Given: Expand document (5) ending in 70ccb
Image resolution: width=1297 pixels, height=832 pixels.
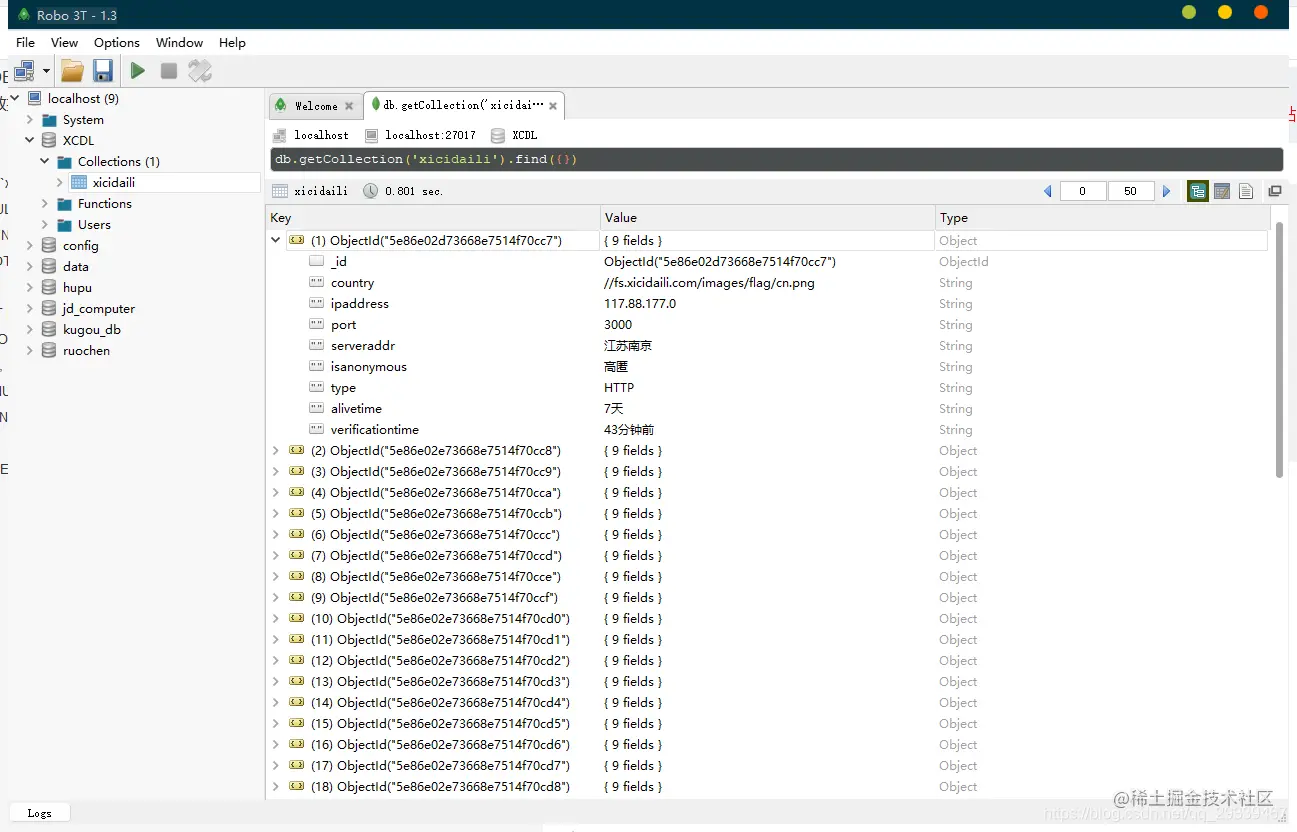Looking at the screenshot, I should click(275, 513).
